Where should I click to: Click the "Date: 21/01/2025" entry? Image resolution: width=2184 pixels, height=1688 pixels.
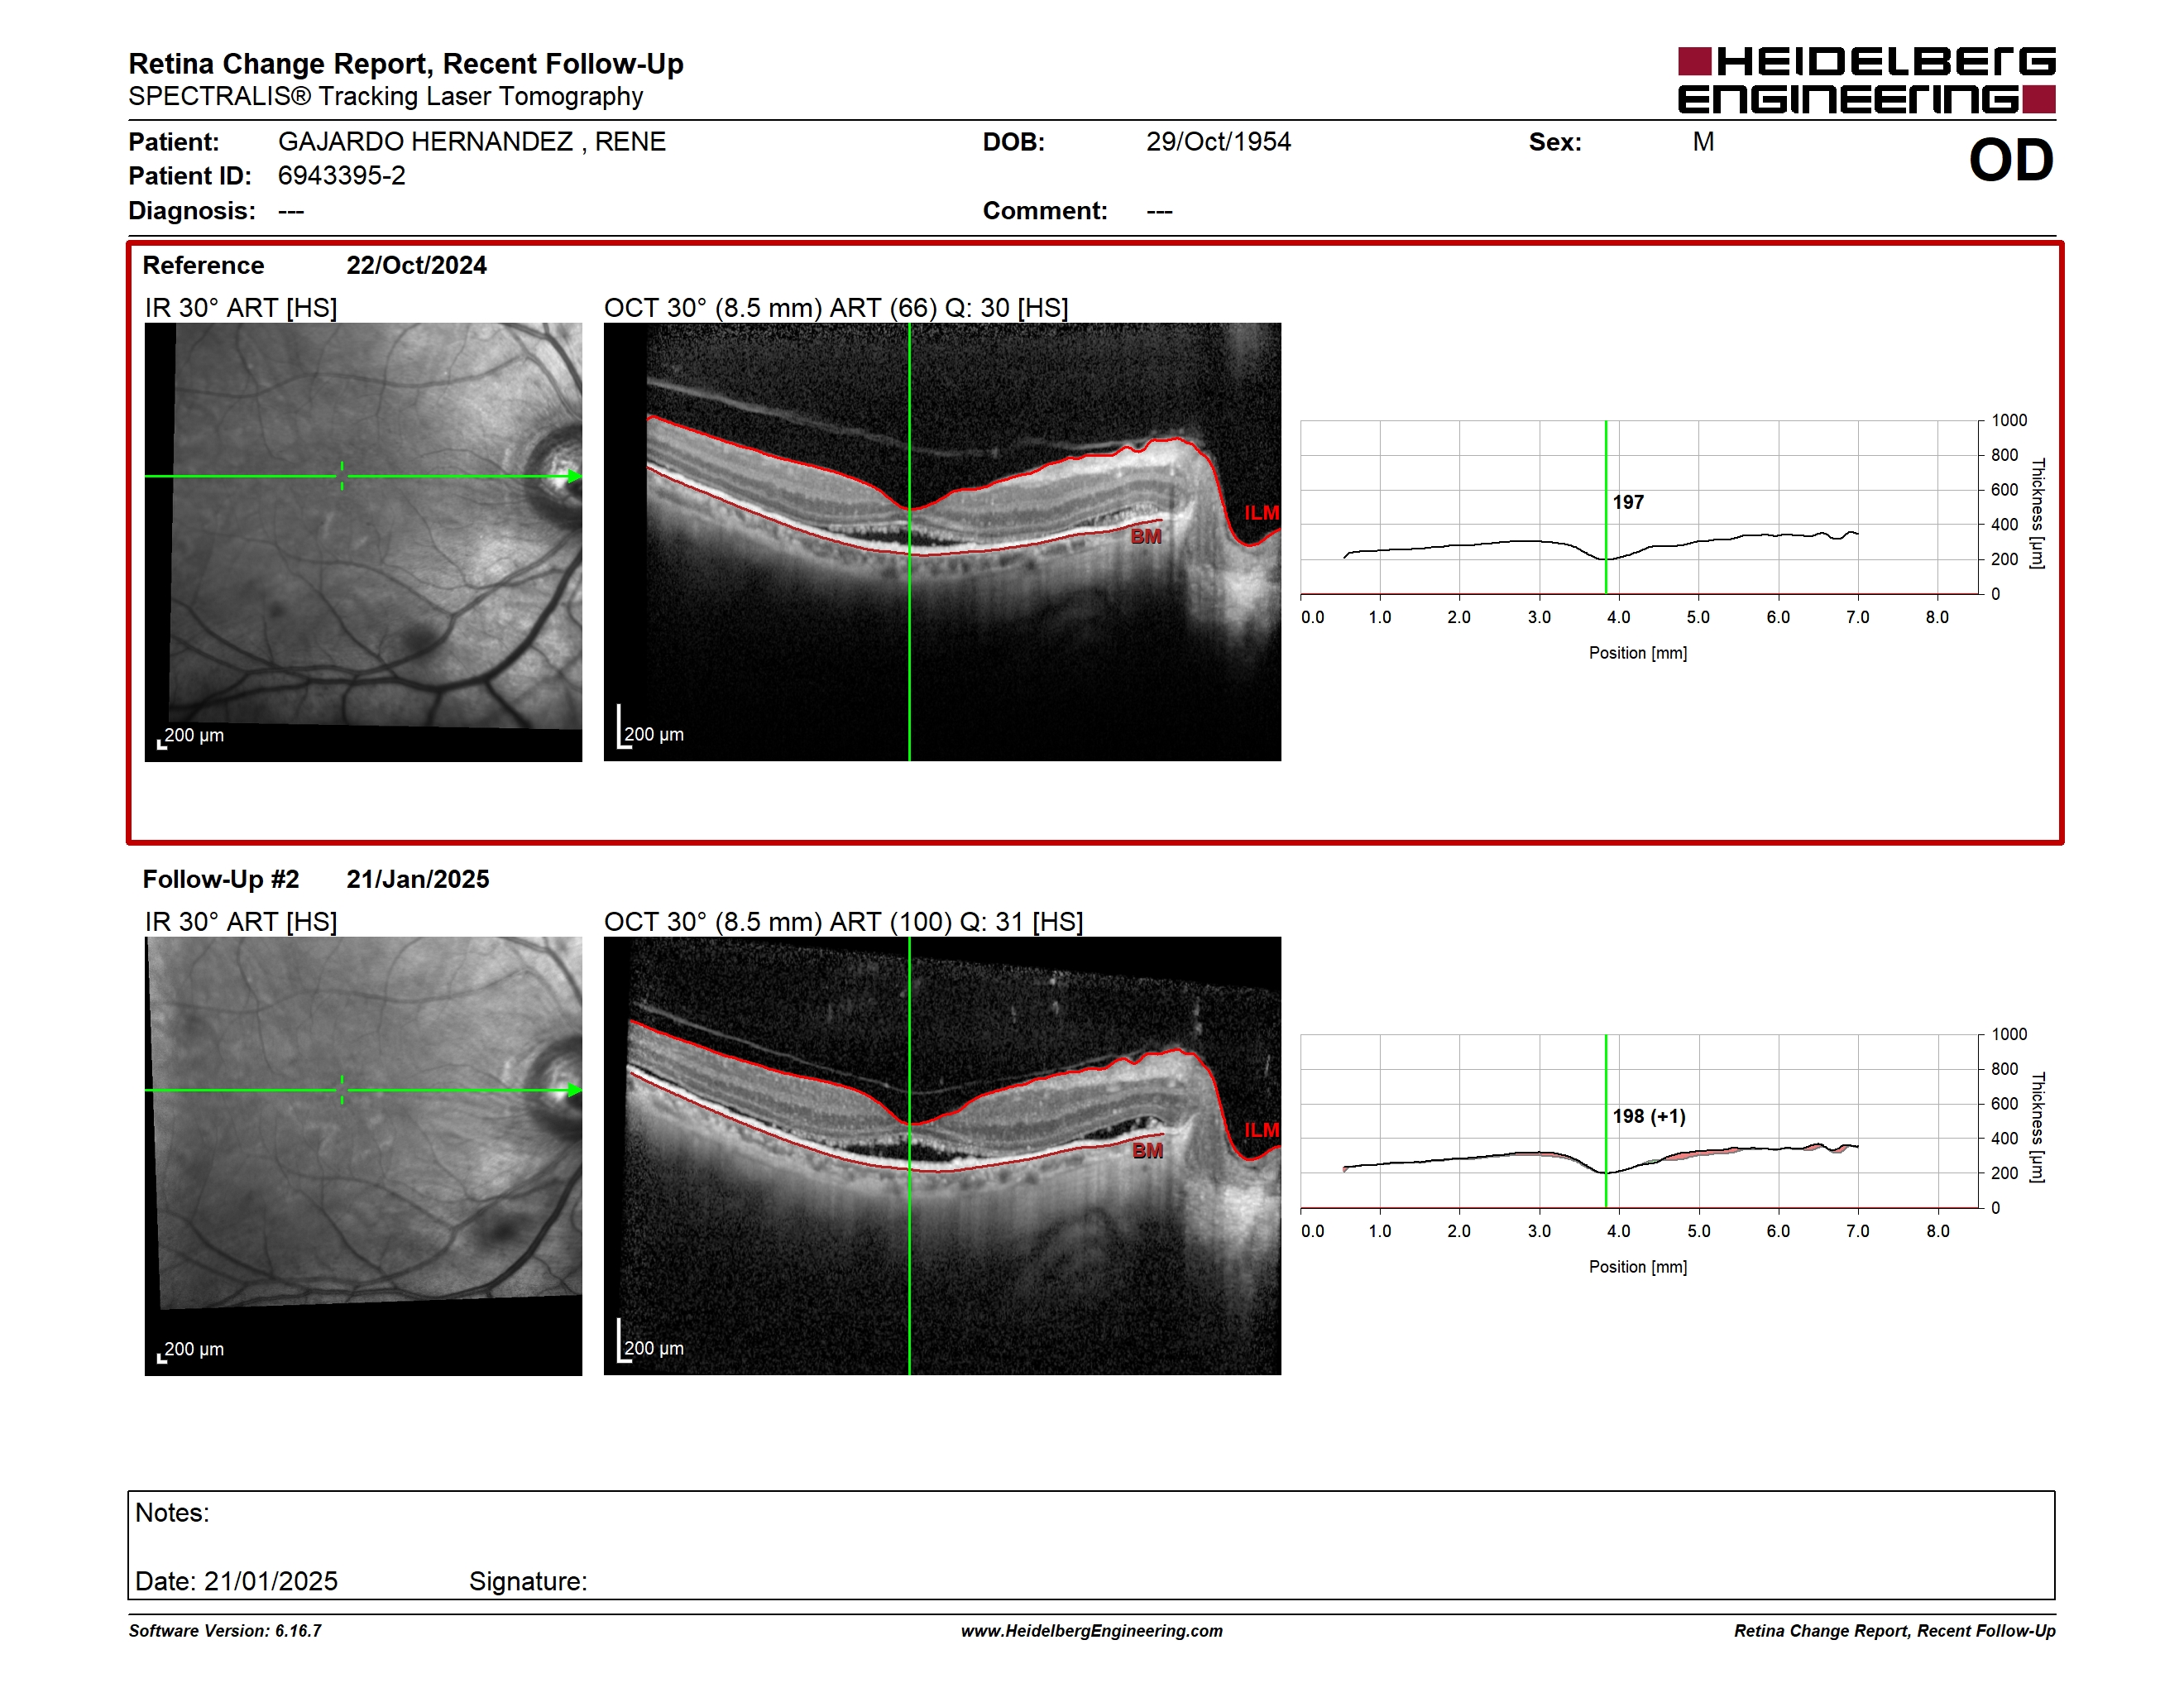(236, 1581)
